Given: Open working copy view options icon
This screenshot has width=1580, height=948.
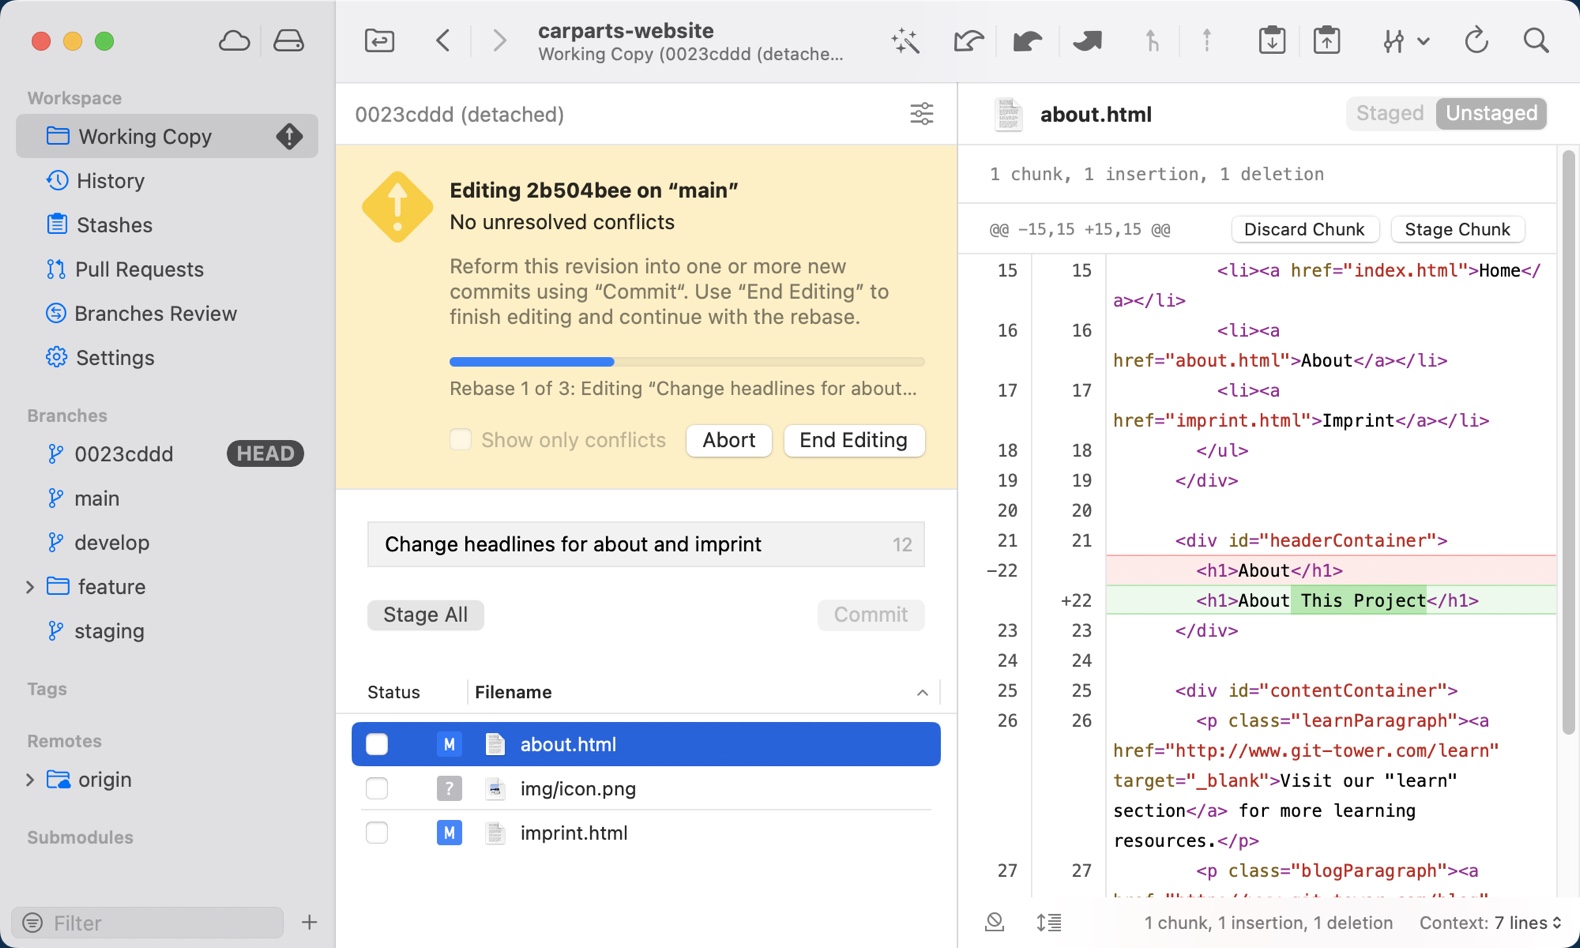Looking at the screenshot, I should coord(921,114).
